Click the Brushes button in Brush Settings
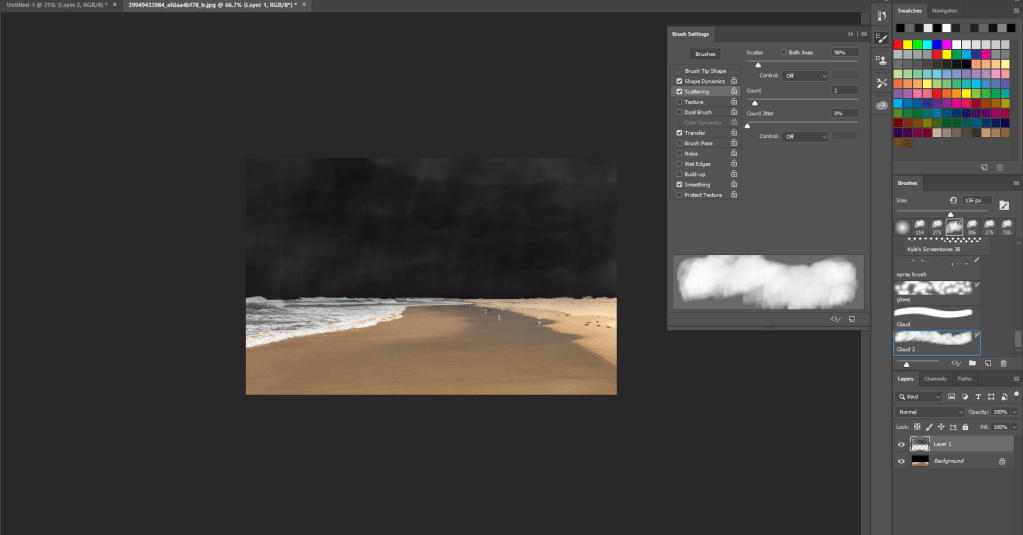Image resolution: width=1023 pixels, height=535 pixels. tap(705, 54)
